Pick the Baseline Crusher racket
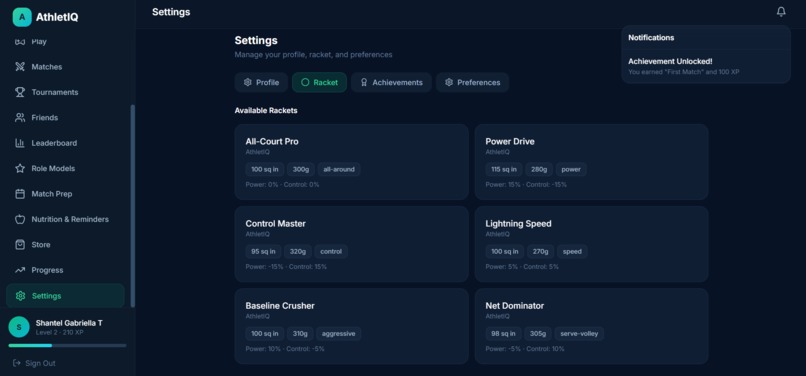This screenshot has height=376, width=806. [352, 326]
